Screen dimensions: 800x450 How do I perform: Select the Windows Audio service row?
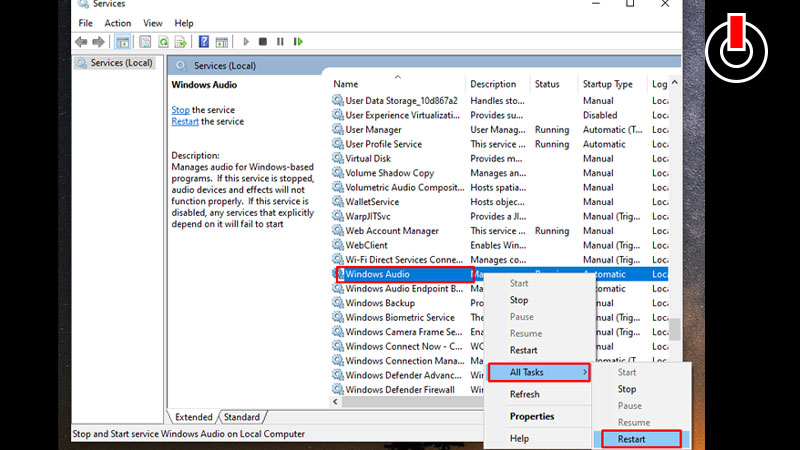(405, 274)
